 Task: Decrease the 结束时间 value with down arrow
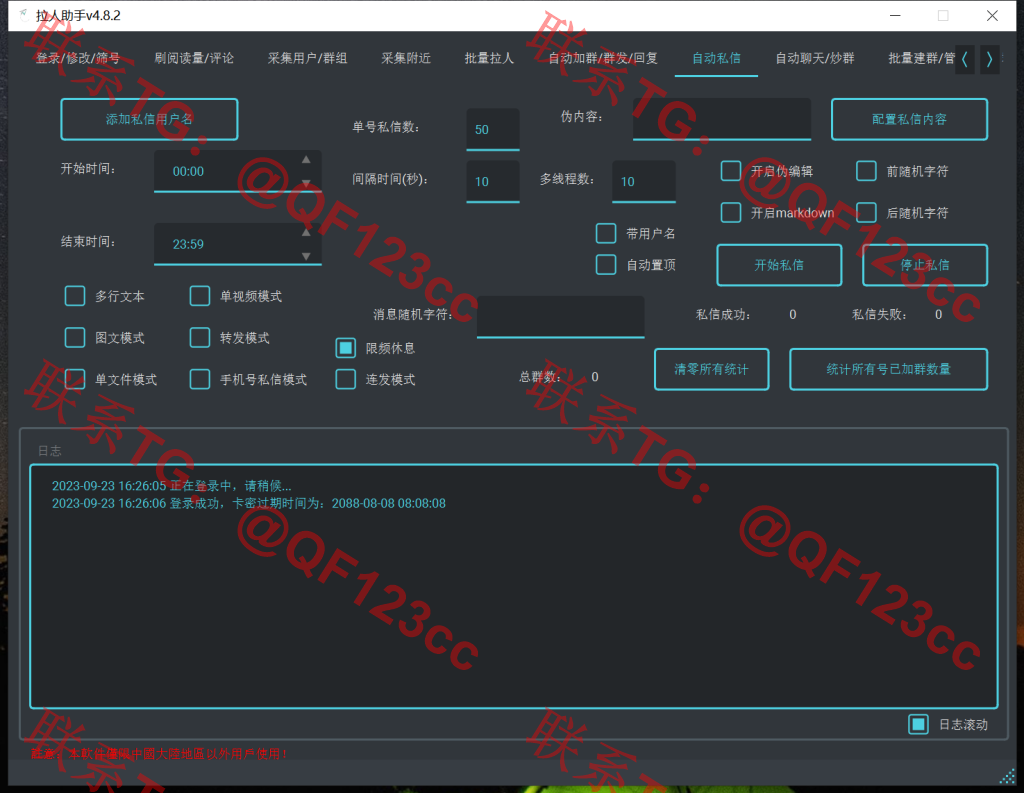306,256
